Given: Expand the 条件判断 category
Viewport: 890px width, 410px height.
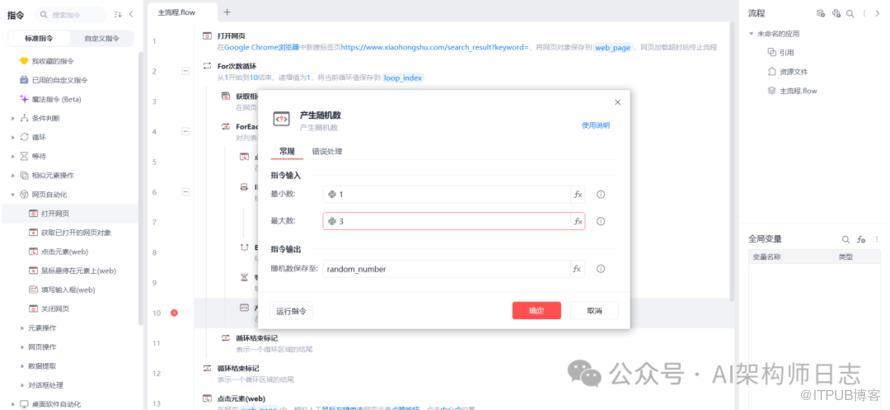Looking at the screenshot, I should pyautogui.click(x=12, y=119).
